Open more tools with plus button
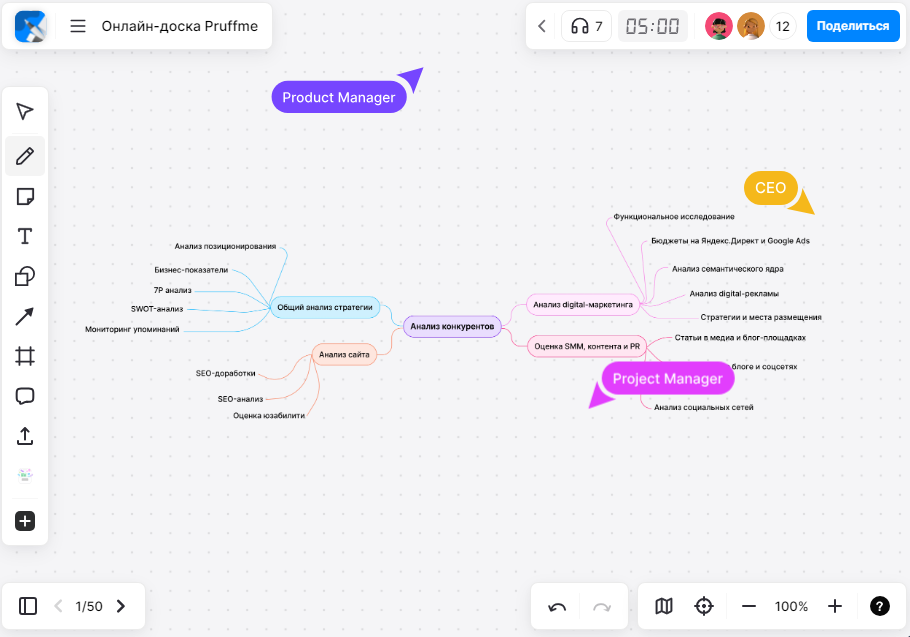The width and height of the screenshot is (910, 637). pyautogui.click(x=25, y=521)
